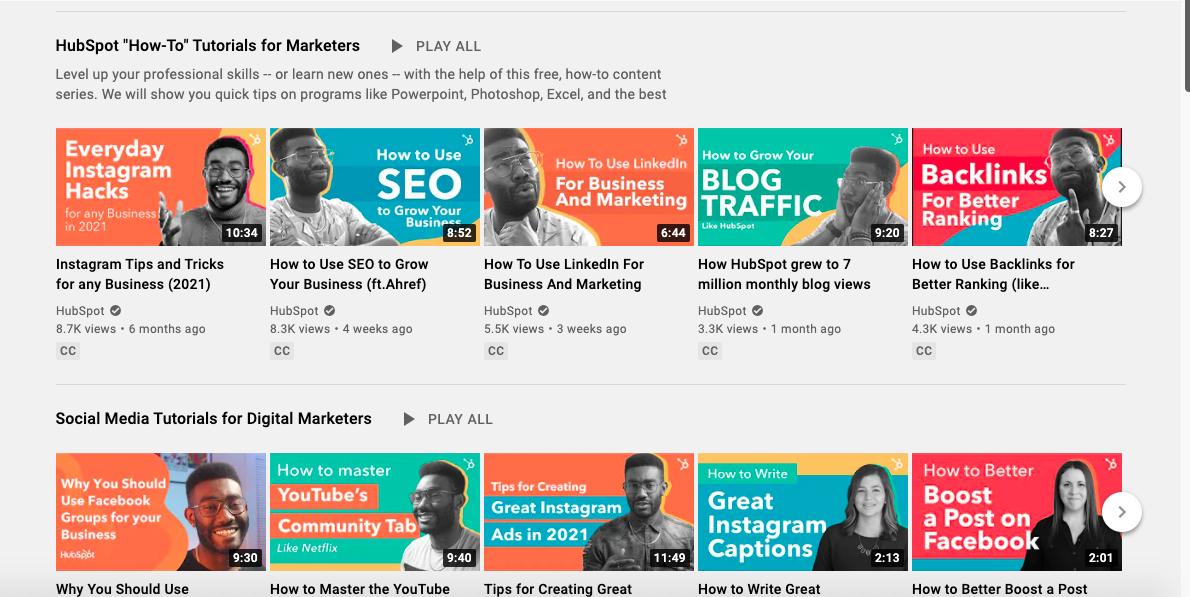Click verified badge under blog views video
This screenshot has height=597, width=1190.
pos(757,311)
